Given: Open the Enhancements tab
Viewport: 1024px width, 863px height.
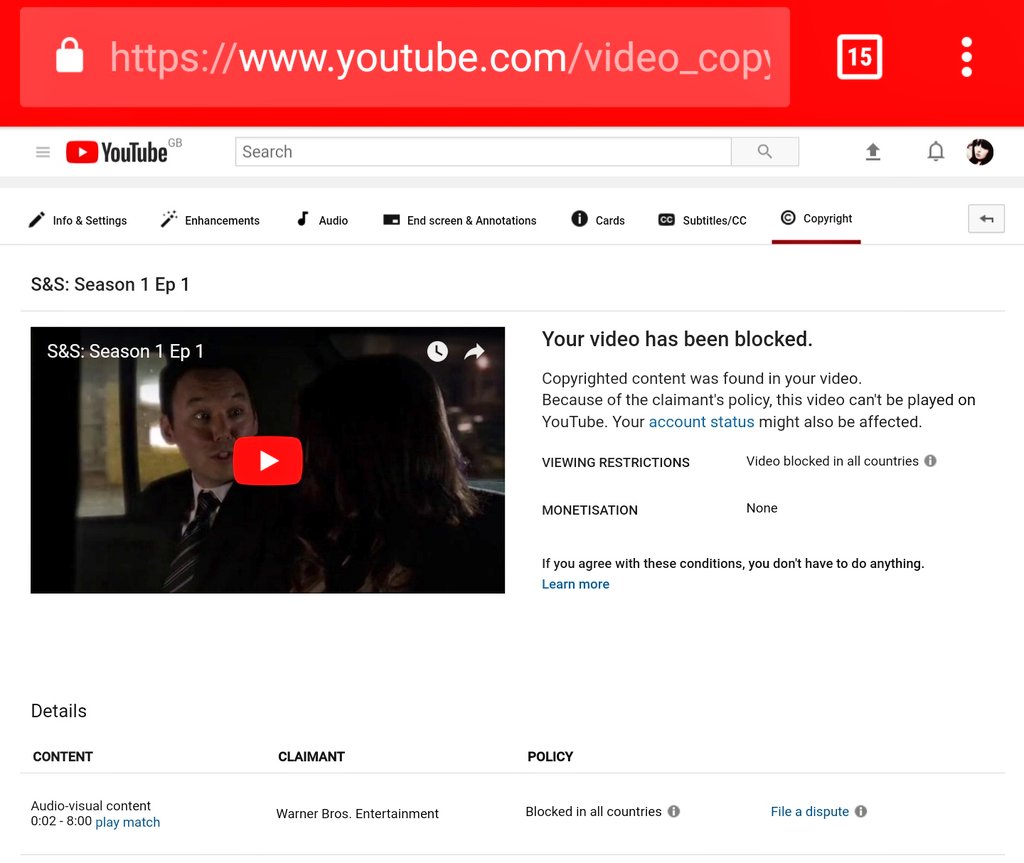Looking at the screenshot, I should pos(210,220).
